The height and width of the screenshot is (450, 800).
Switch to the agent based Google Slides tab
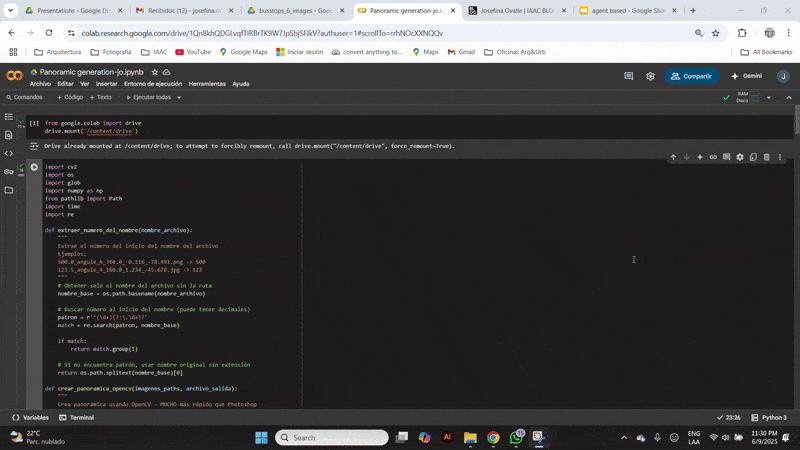pos(628,10)
